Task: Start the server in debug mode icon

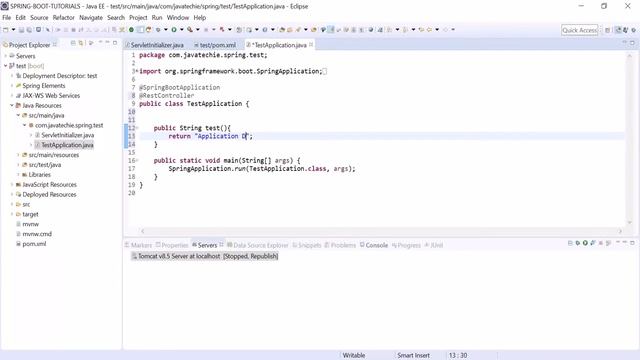Action: click(x=578, y=243)
